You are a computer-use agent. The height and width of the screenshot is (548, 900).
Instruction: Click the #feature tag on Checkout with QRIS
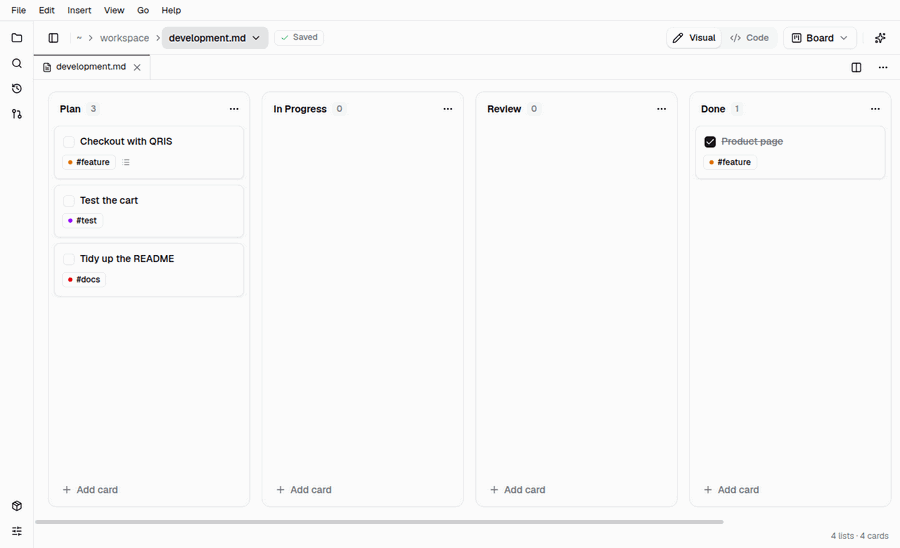coord(88,162)
